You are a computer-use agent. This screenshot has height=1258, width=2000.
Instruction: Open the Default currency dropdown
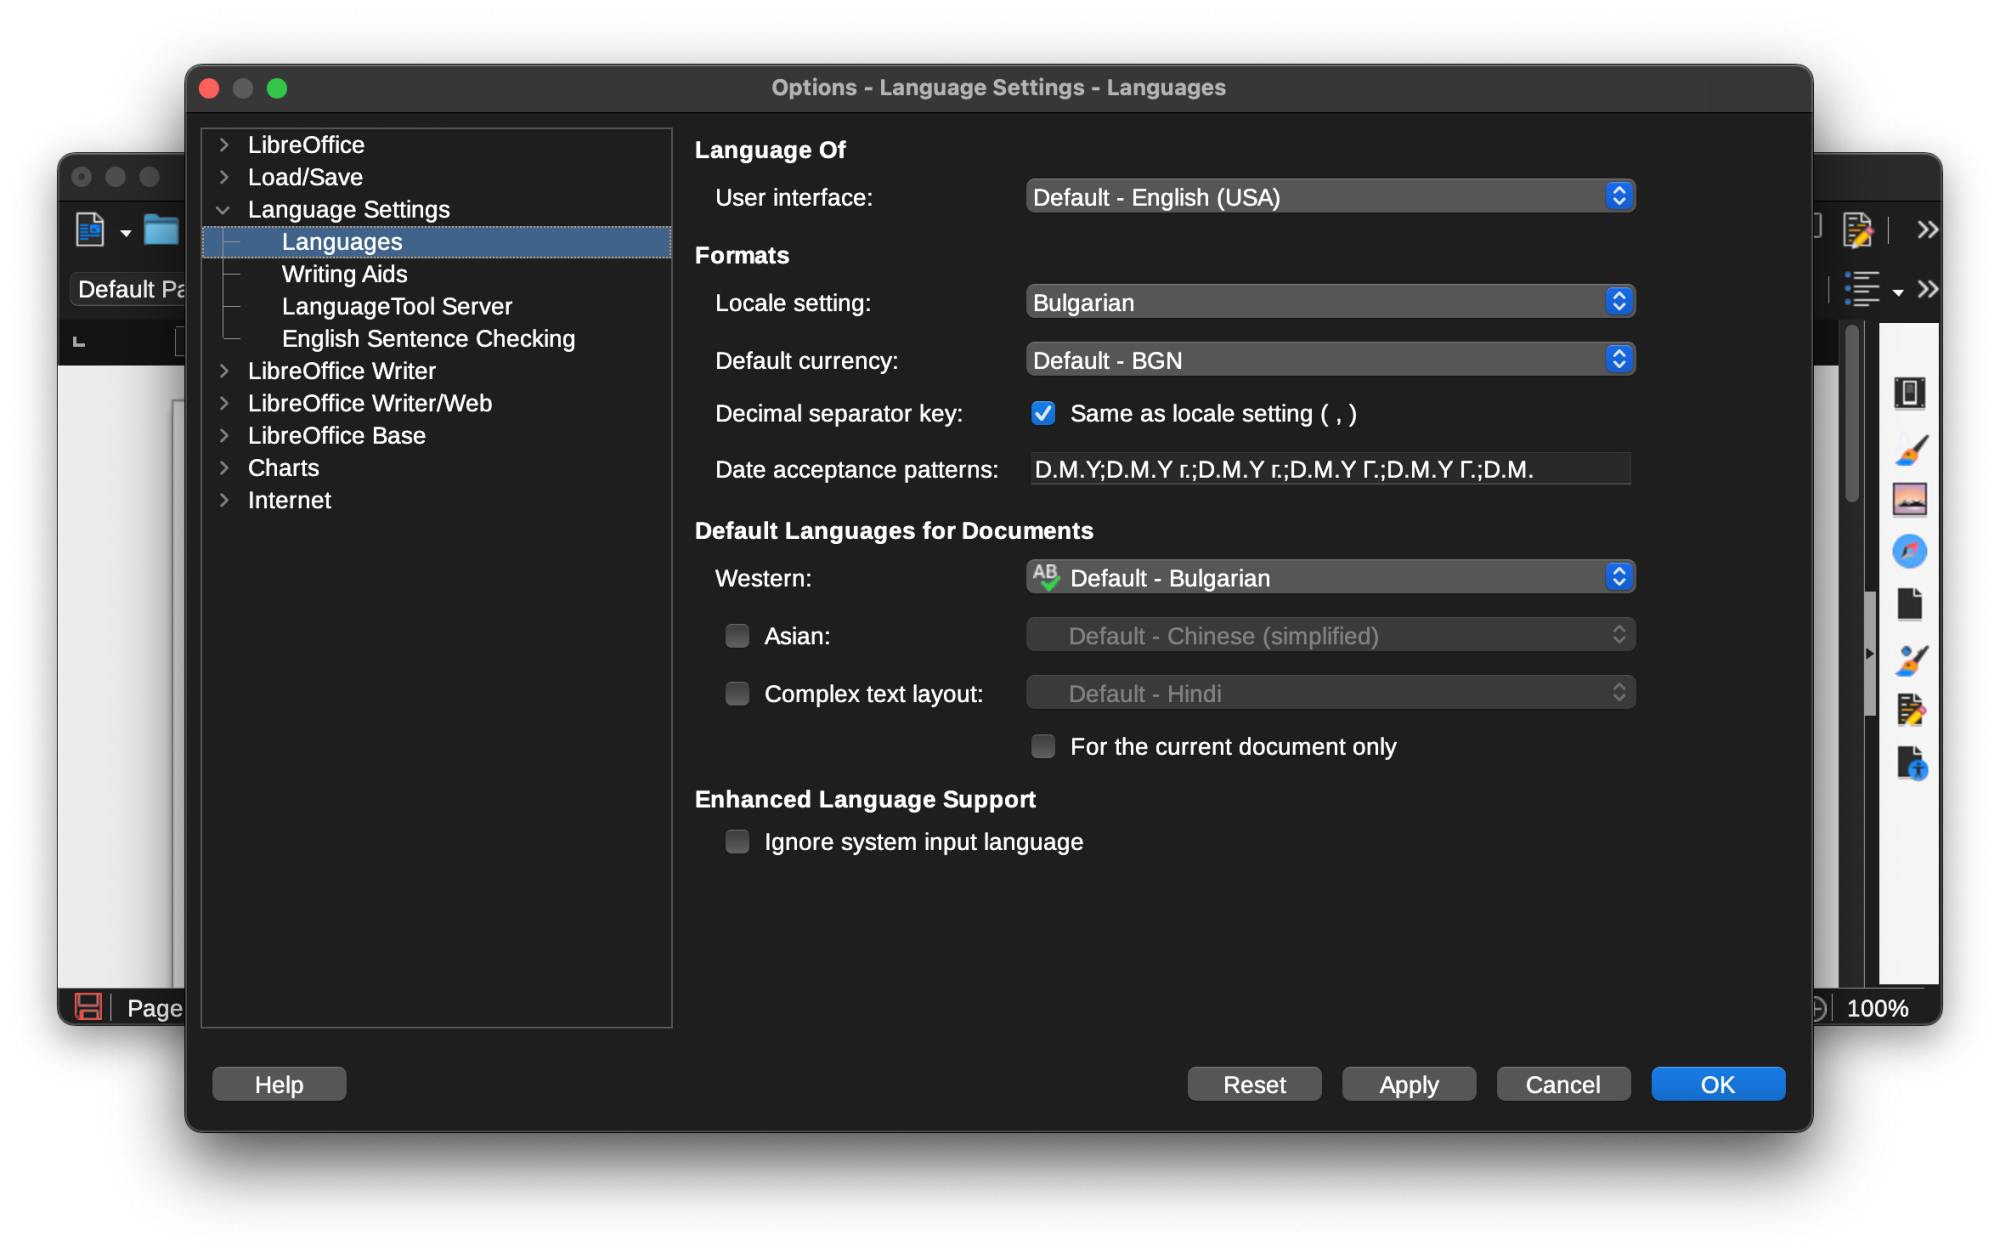tap(1330, 360)
